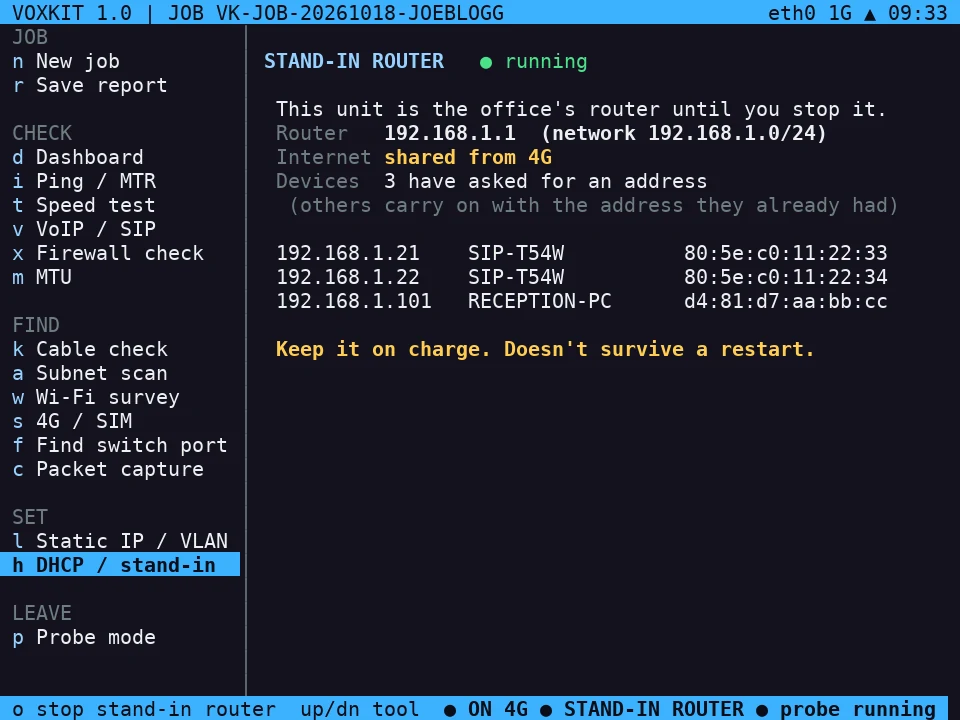Click 'o stop stand-in router' in the footer
The width and height of the screenshot is (960, 720).
[144, 709]
